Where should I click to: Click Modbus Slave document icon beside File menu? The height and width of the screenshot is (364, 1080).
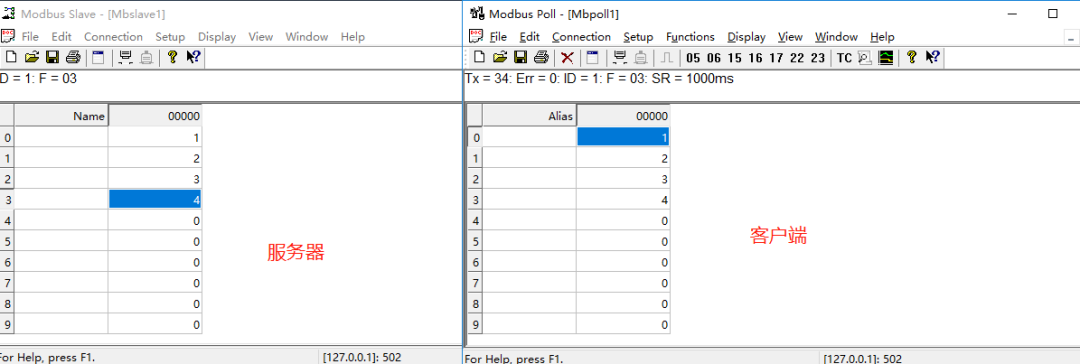(8, 37)
